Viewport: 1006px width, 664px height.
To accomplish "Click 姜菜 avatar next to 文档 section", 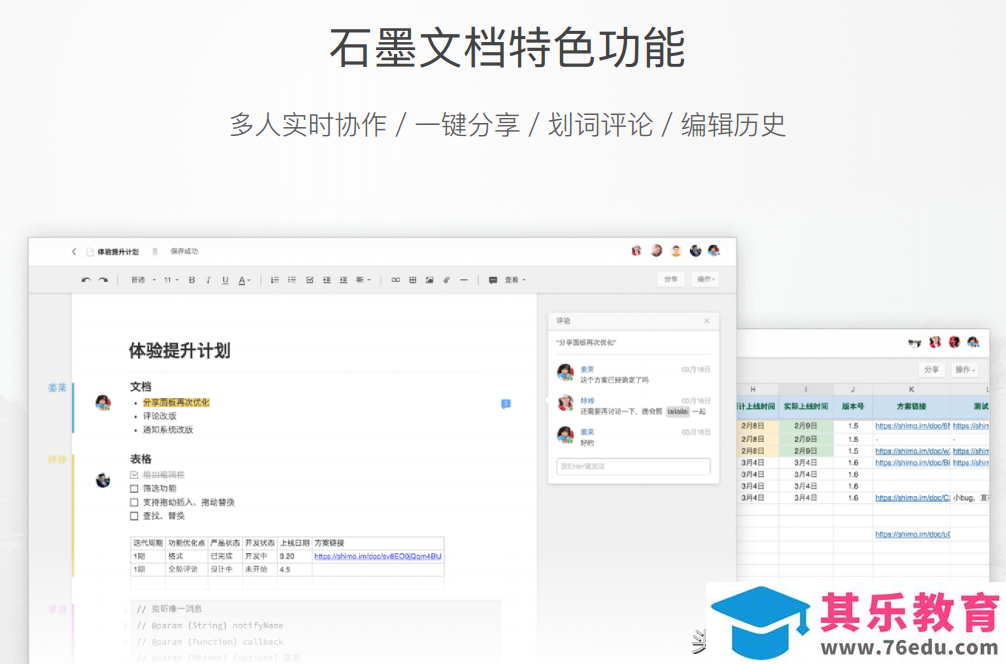I will pyautogui.click(x=103, y=403).
